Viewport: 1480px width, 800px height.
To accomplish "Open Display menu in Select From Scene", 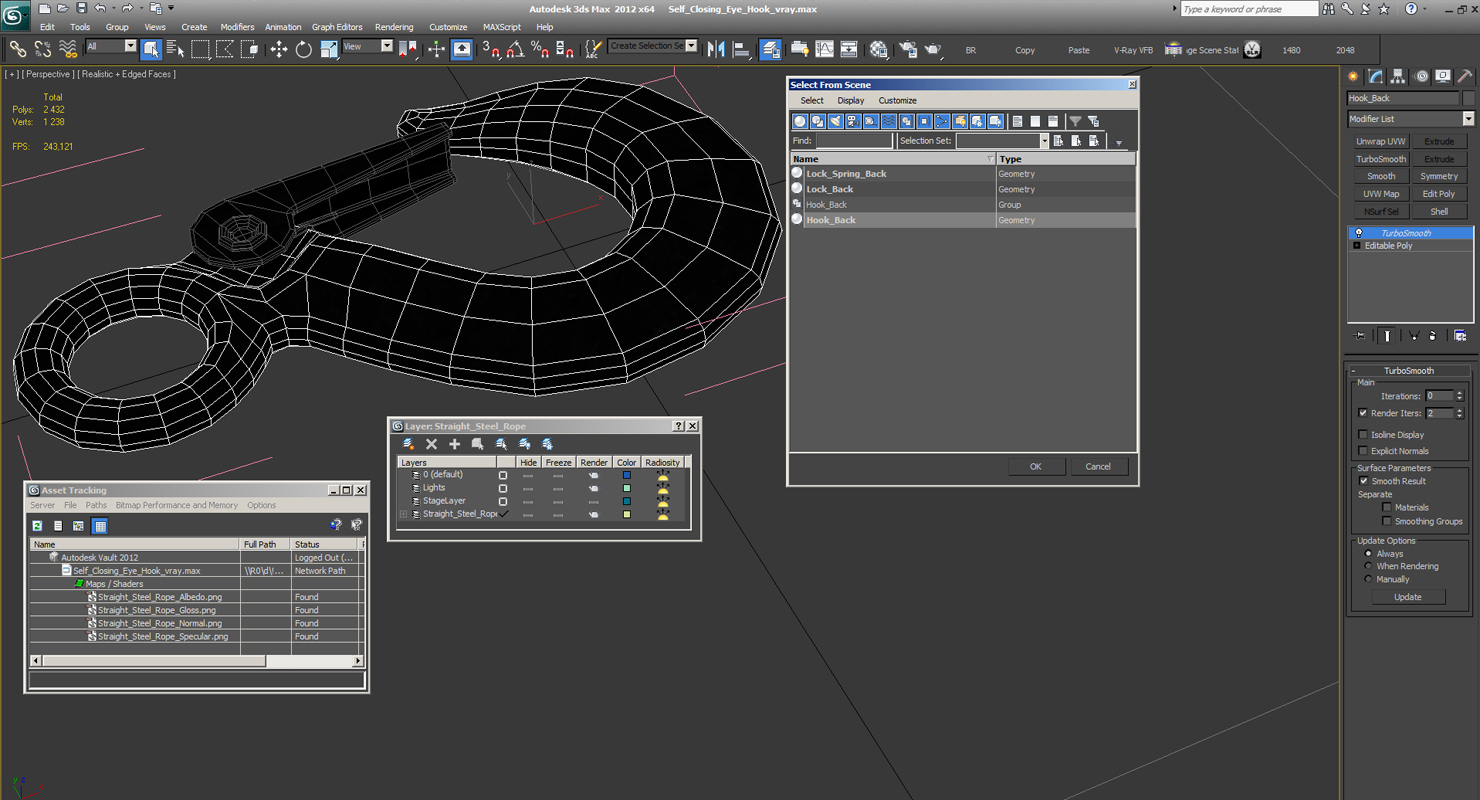I will [x=851, y=101].
